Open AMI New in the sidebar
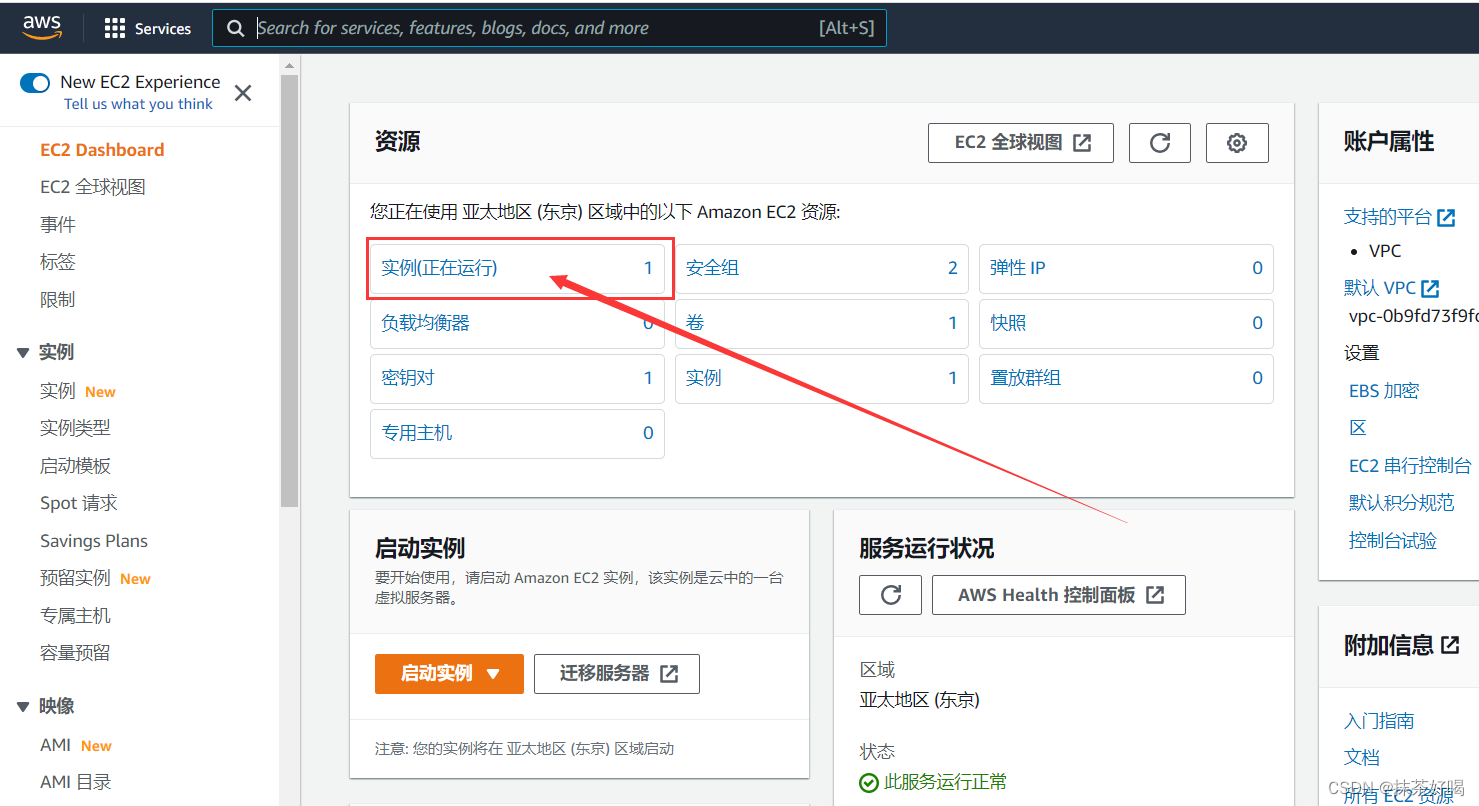 coord(76,745)
